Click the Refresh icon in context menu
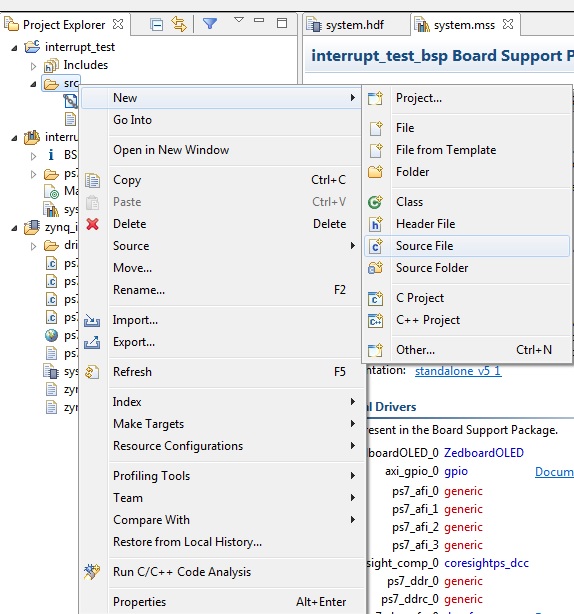The height and width of the screenshot is (614, 574). tap(92, 372)
